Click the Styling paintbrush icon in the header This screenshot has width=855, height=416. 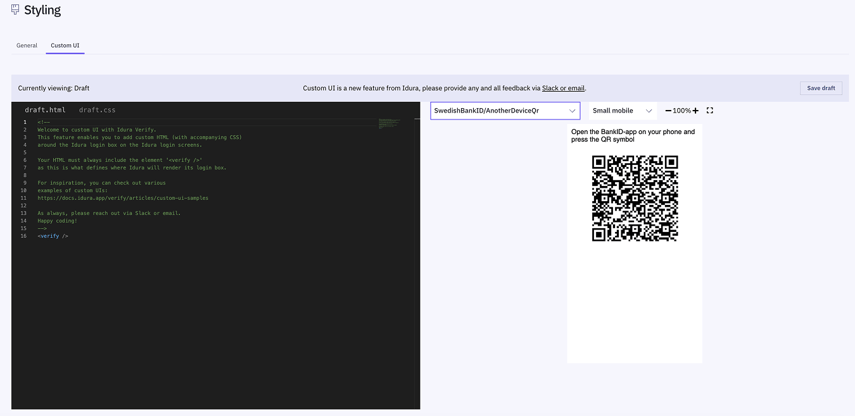click(x=15, y=10)
